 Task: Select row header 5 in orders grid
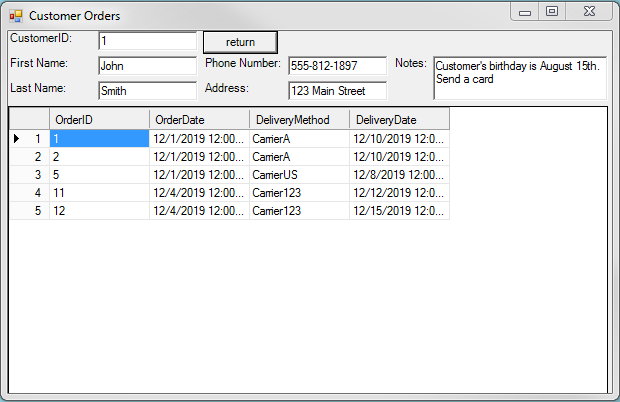tap(30, 211)
